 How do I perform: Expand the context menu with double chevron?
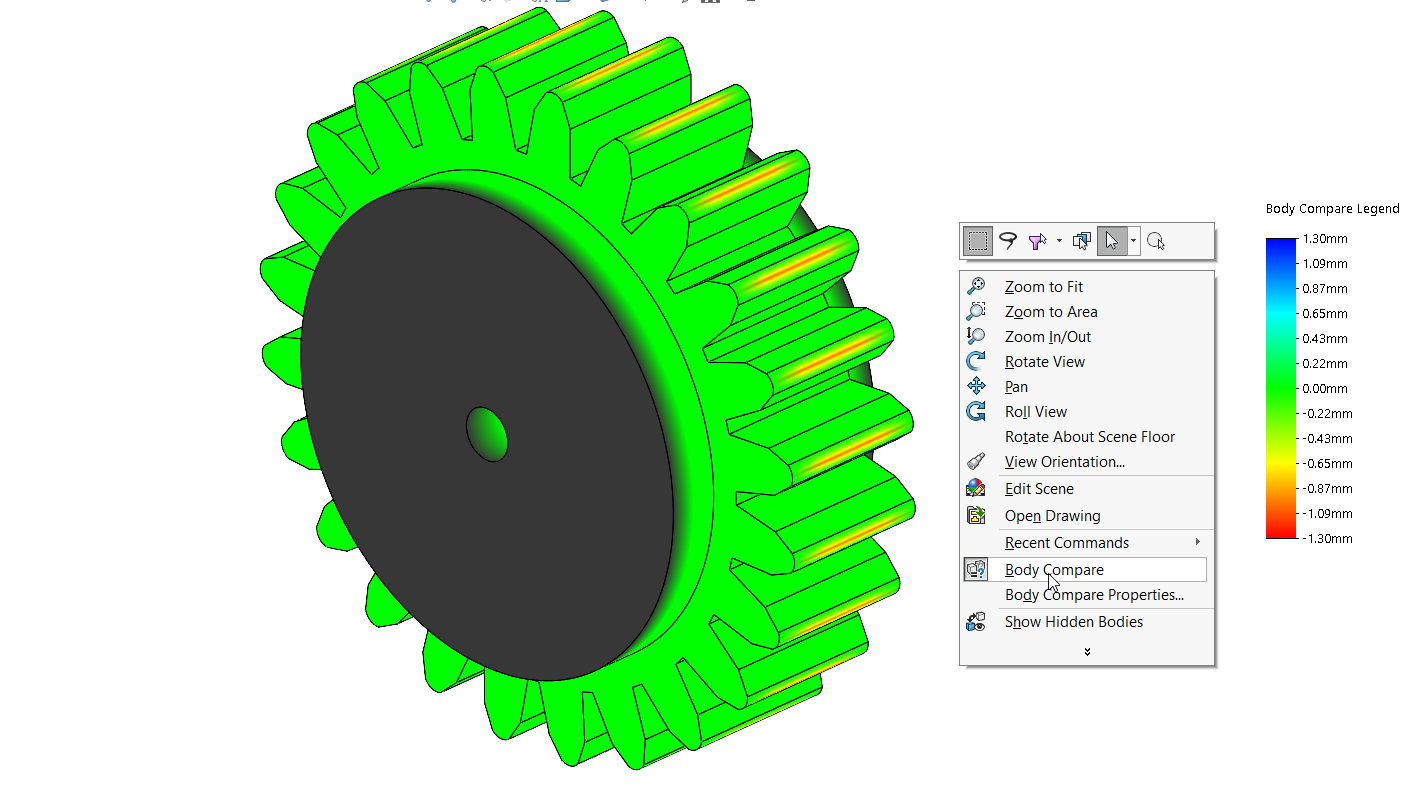click(1087, 652)
